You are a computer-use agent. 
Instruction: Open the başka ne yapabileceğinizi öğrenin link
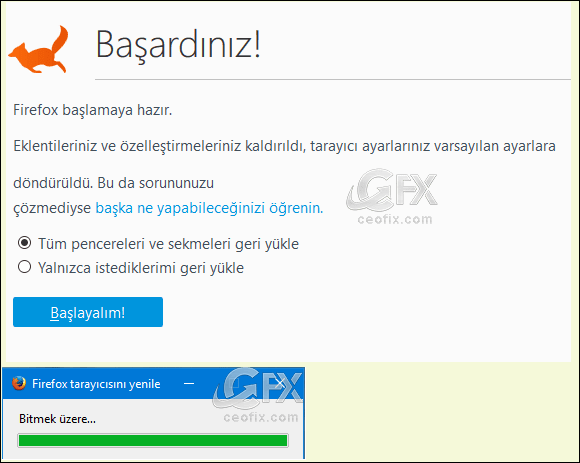coord(209,208)
